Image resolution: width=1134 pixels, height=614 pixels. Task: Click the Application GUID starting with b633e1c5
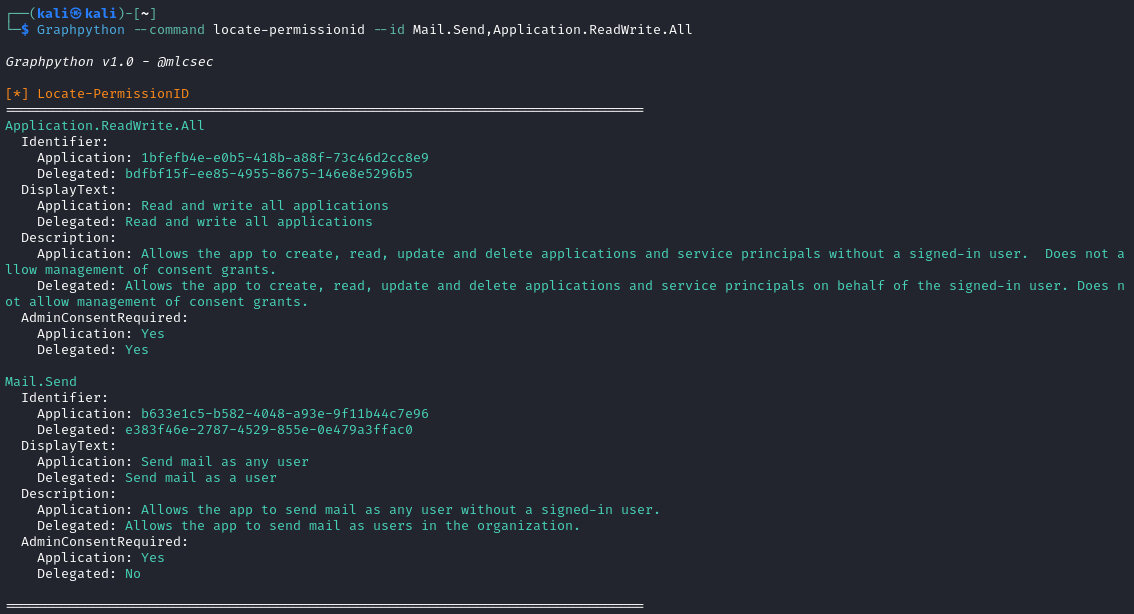click(284, 414)
